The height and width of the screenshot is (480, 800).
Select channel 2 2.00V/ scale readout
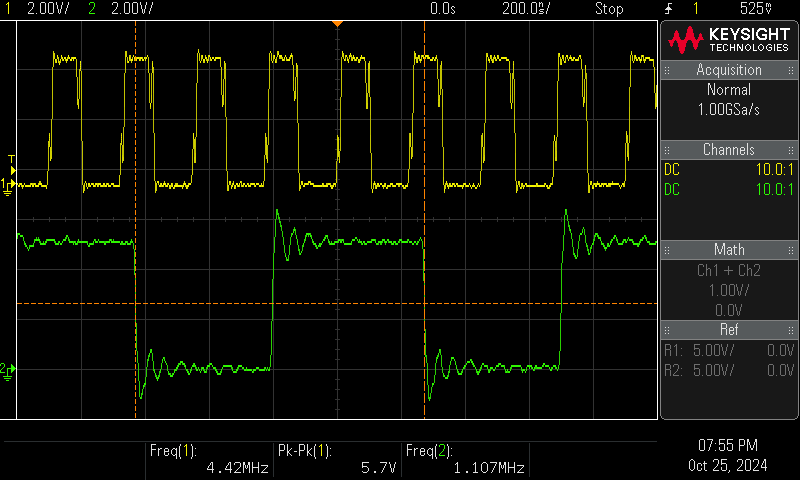[132, 8]
